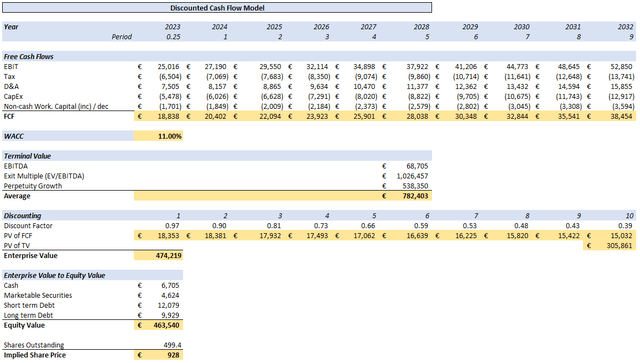Select the Period value 0.25
Image resolution: width=640 pixels, height=363 pixels.
173,37
